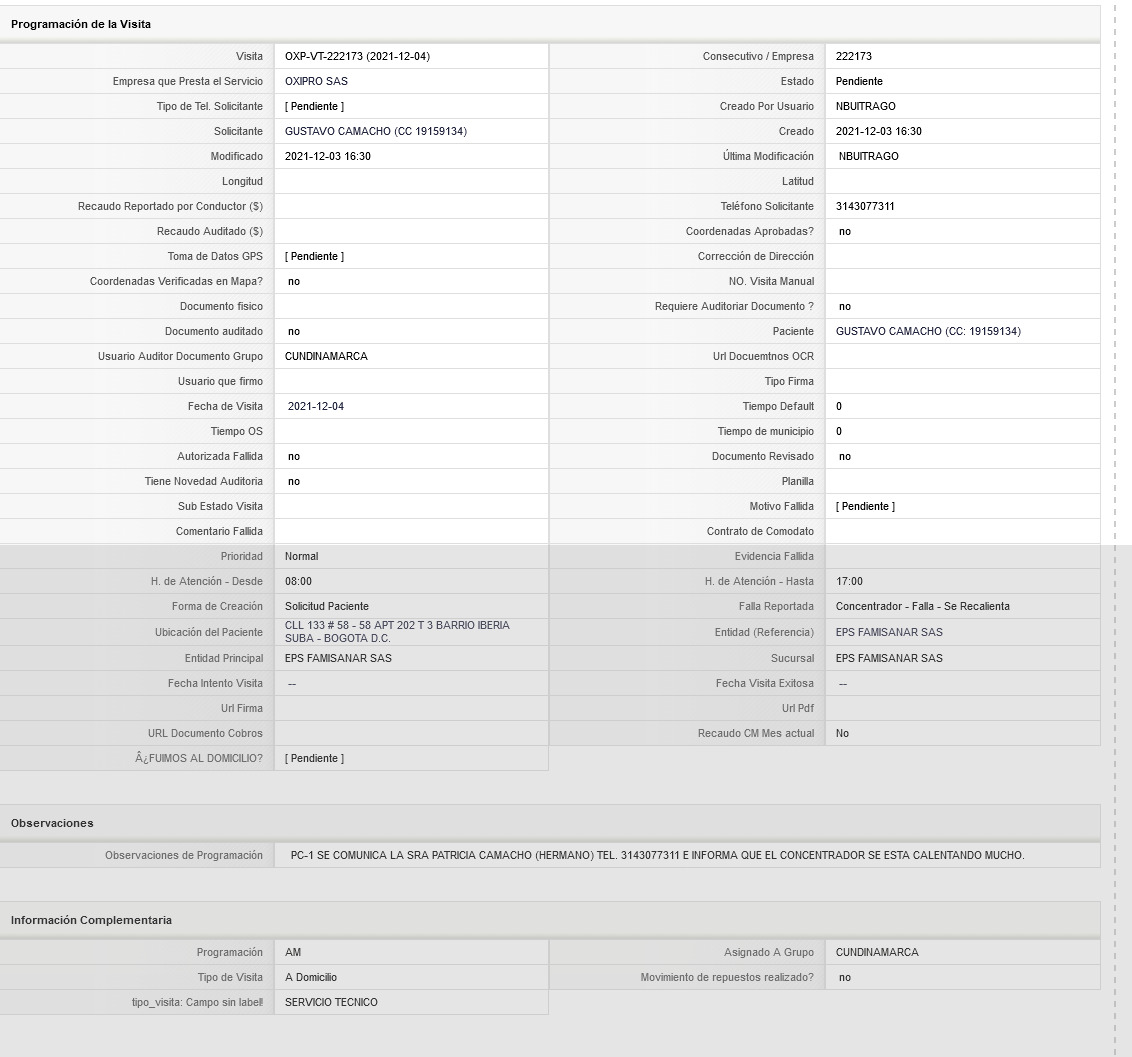Click Última Modificación value NBUITRAGO
The image size is (1132, 1057).
tap(868, 157)
